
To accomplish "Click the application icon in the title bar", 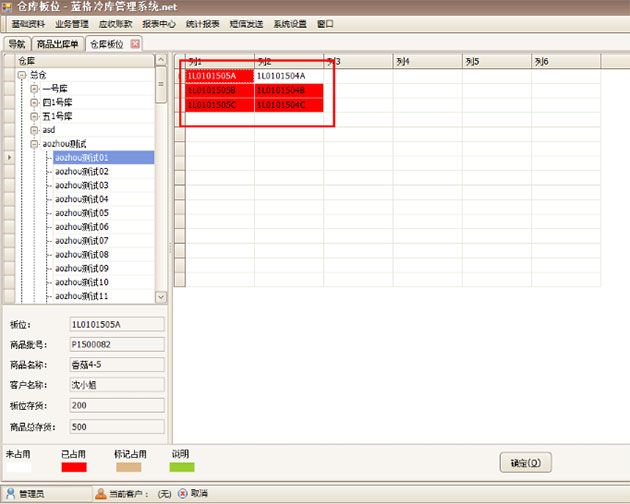I will click(x=9, y=8).
